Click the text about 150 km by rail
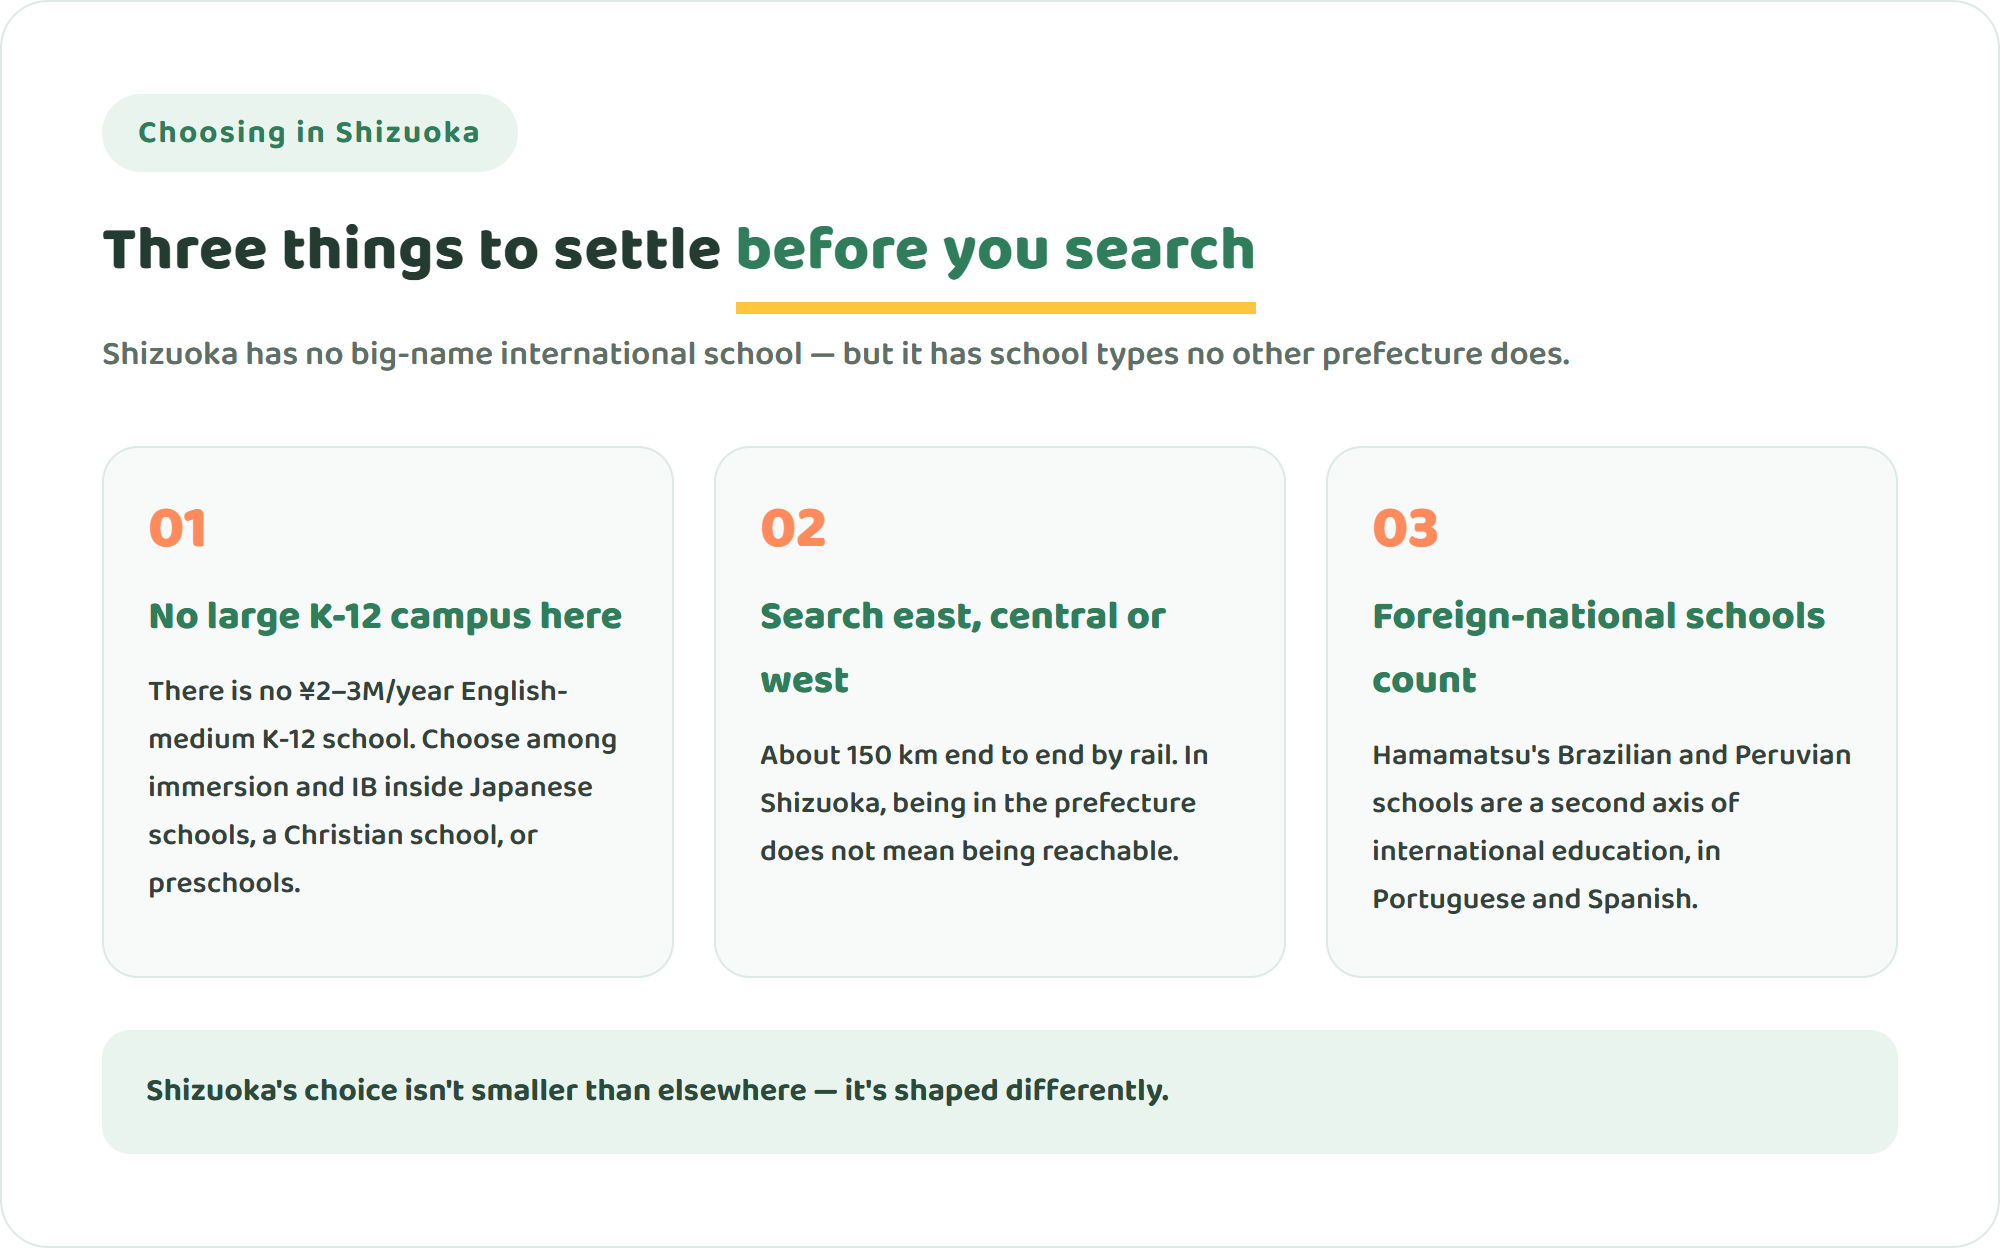The width and height of the screenshot is (2000, 1248). [x=984, y=803]
